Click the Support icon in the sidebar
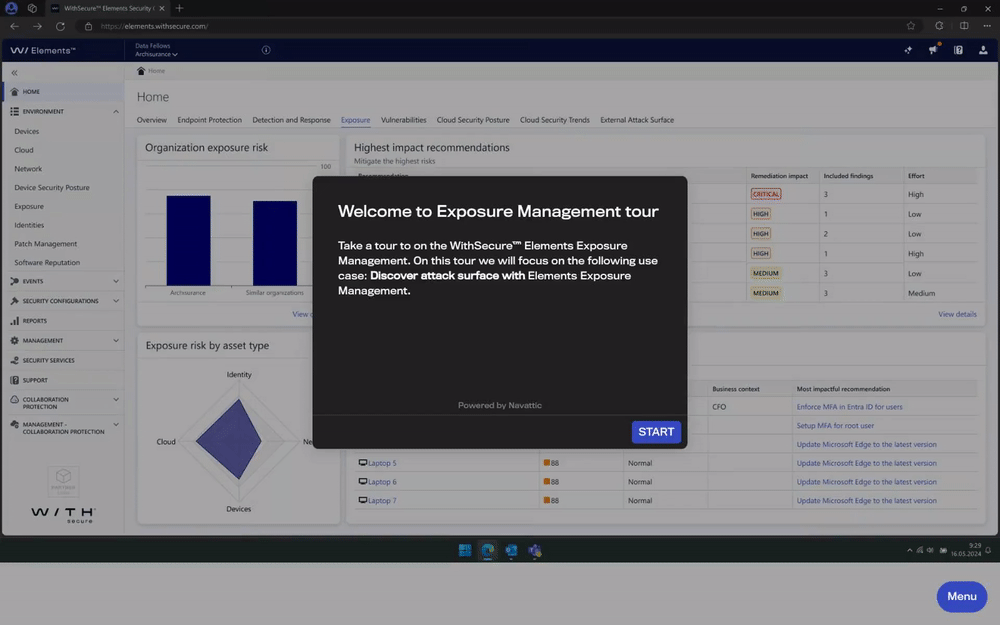 (x=14, y=380)
